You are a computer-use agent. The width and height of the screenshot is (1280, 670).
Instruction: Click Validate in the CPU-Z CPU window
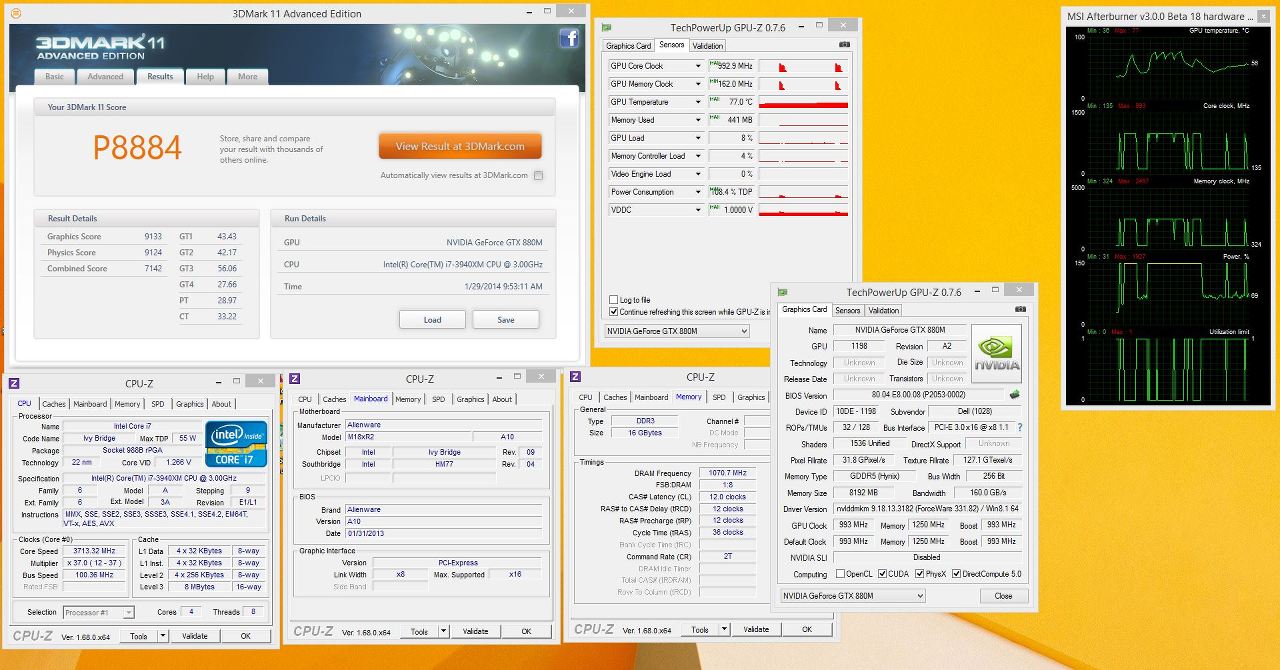point(195,636)
